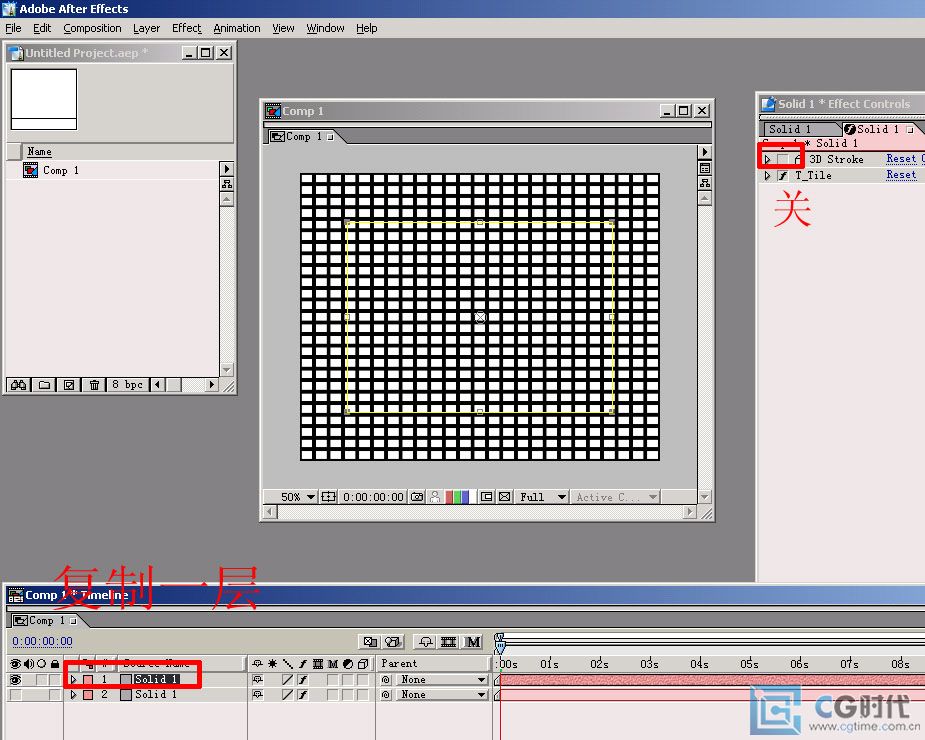Image resolution: width=925 pixels, height=740 pixels.
Task: Click the trash delete icon in Project window
Action: [94, 385]
